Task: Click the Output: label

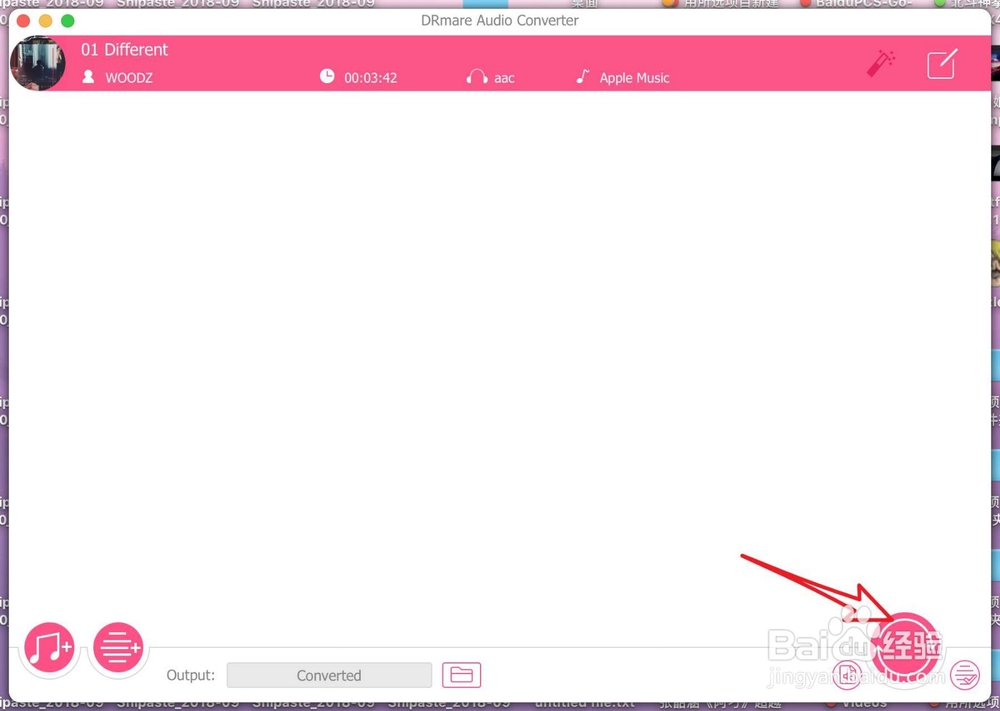Action: (191, 675)
